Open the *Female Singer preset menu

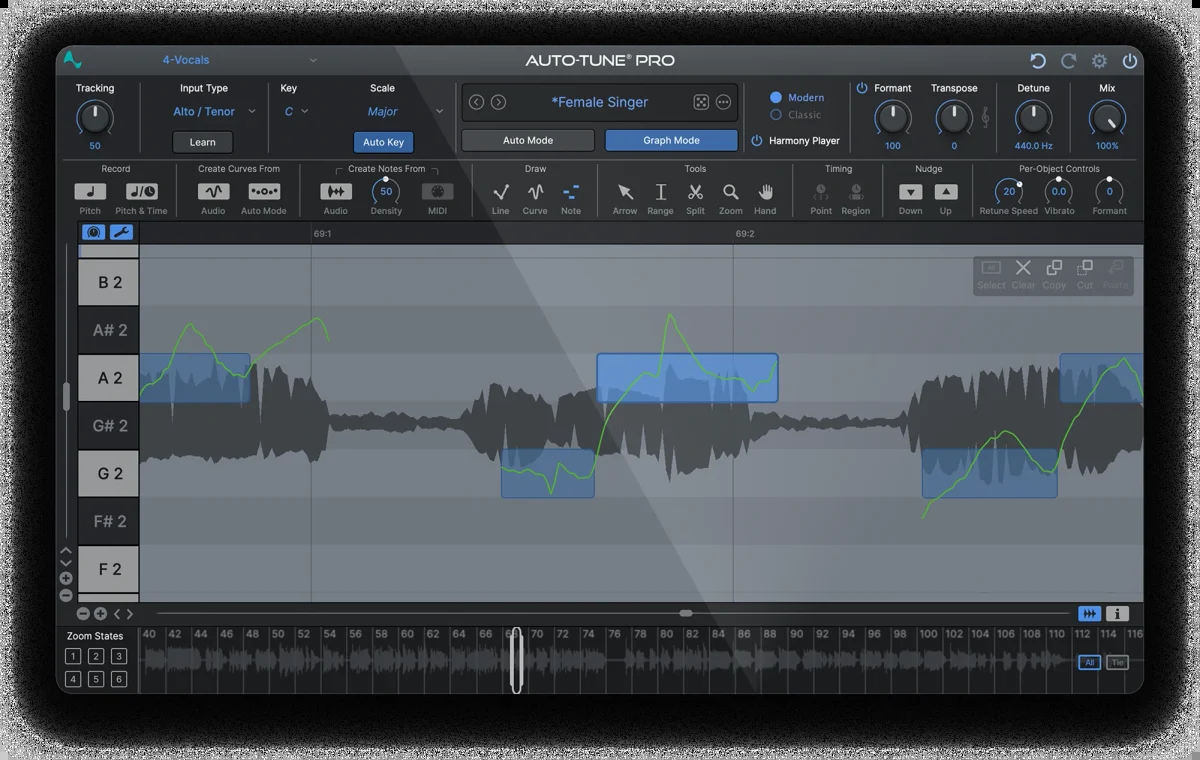599,102
